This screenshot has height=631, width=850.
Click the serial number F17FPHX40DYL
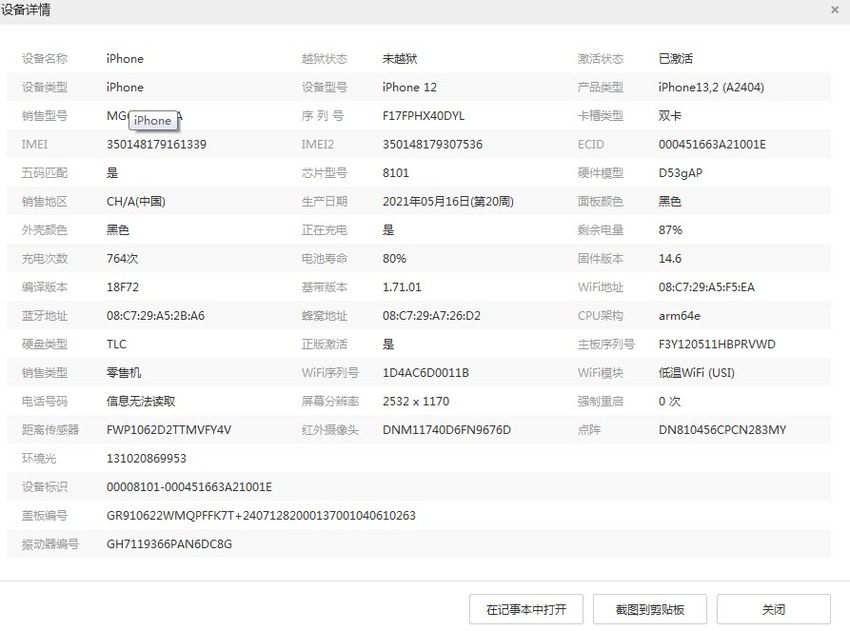[423, 115]
